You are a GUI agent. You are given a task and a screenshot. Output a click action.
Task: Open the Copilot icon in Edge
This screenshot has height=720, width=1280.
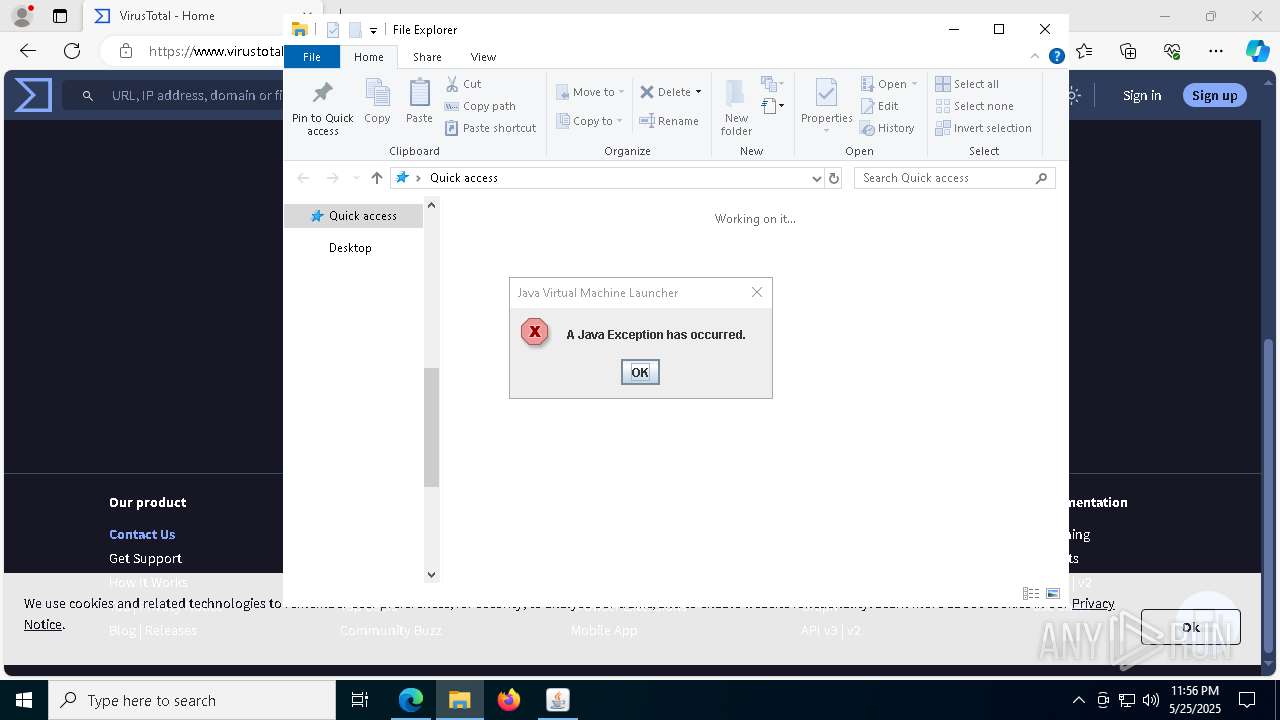point(1257,51)
